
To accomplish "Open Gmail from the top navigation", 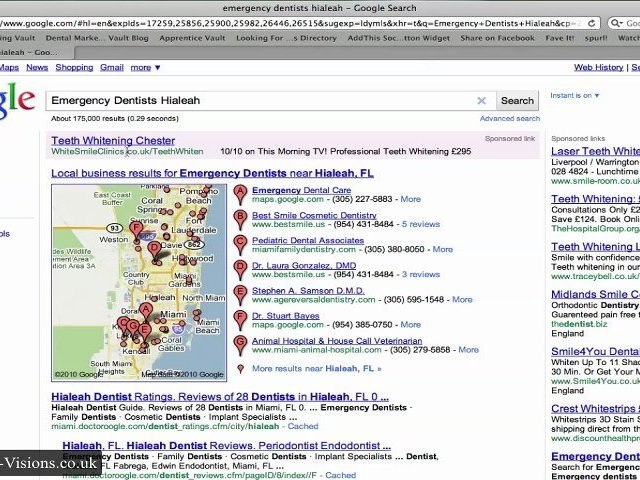I will click(112, 67).
